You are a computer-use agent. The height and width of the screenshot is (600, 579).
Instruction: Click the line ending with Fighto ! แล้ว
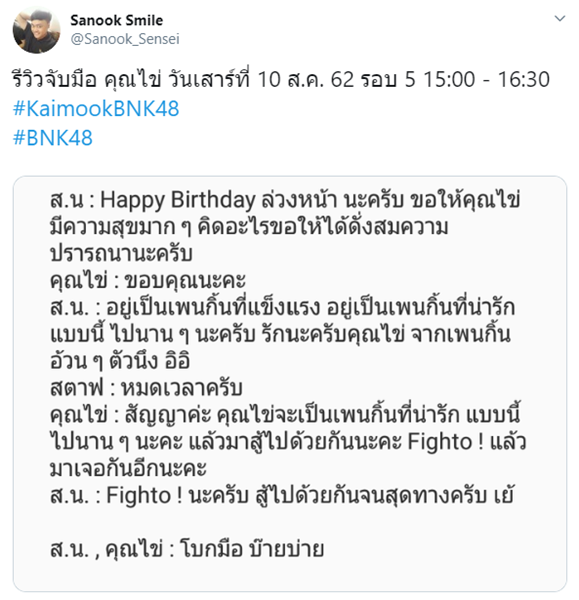pyautogui.click(x=288, y=441)
